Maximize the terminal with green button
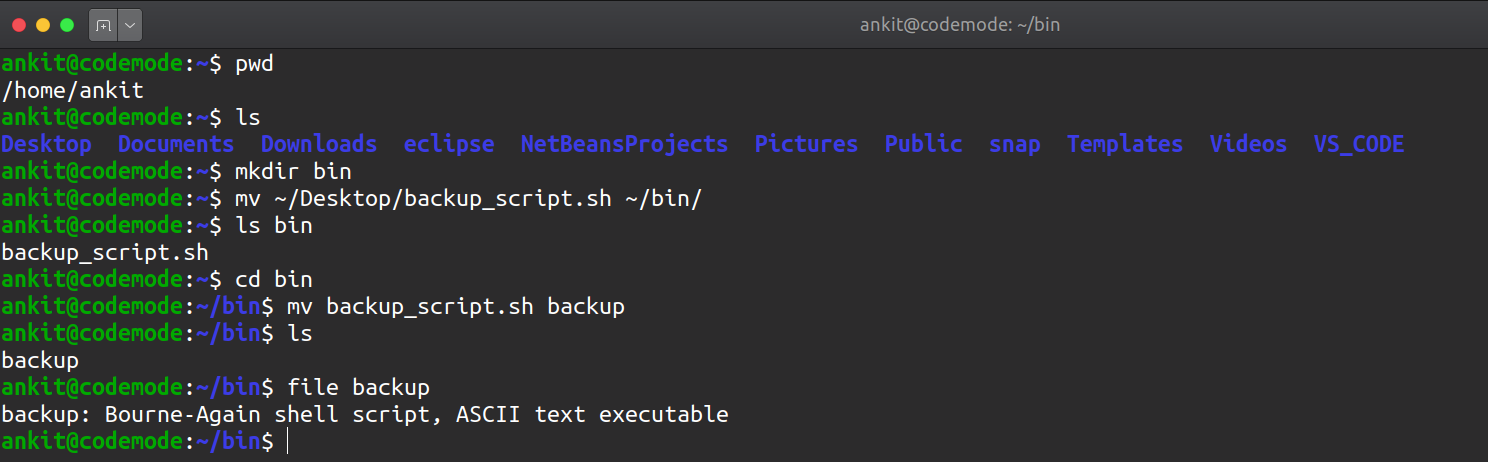The width and height of the screenshot is (1488, 462). click(67, 24)
